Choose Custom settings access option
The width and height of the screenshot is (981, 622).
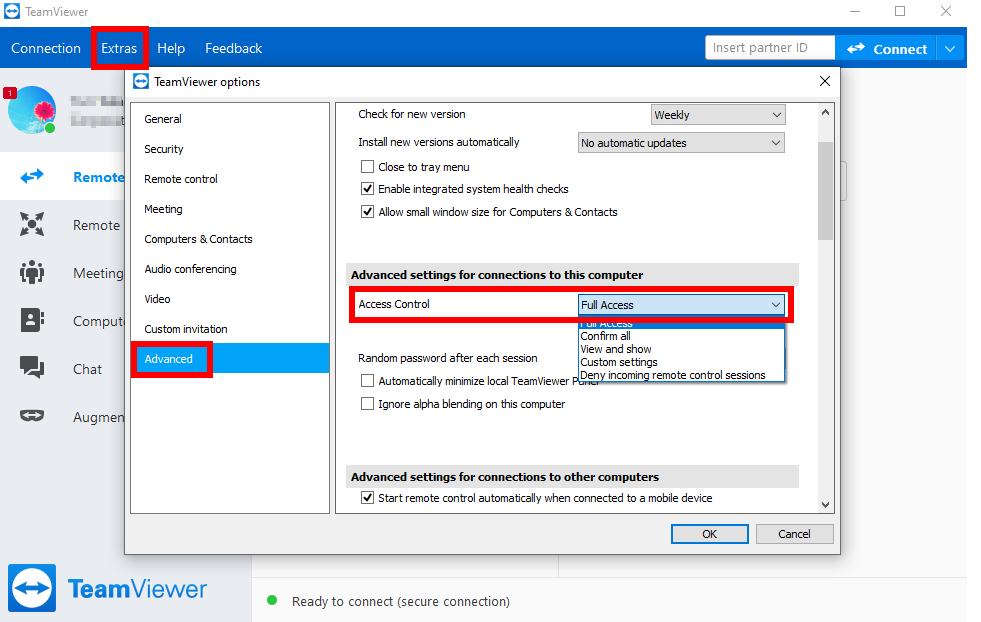tap(681, 362)
